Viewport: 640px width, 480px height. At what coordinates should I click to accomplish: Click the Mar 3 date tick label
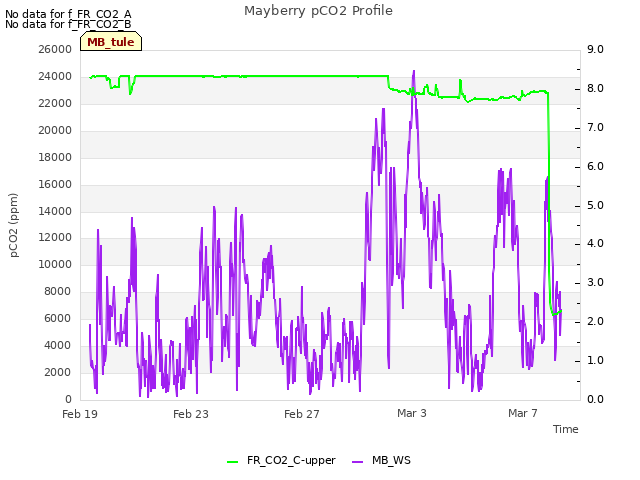pos(412,413)
